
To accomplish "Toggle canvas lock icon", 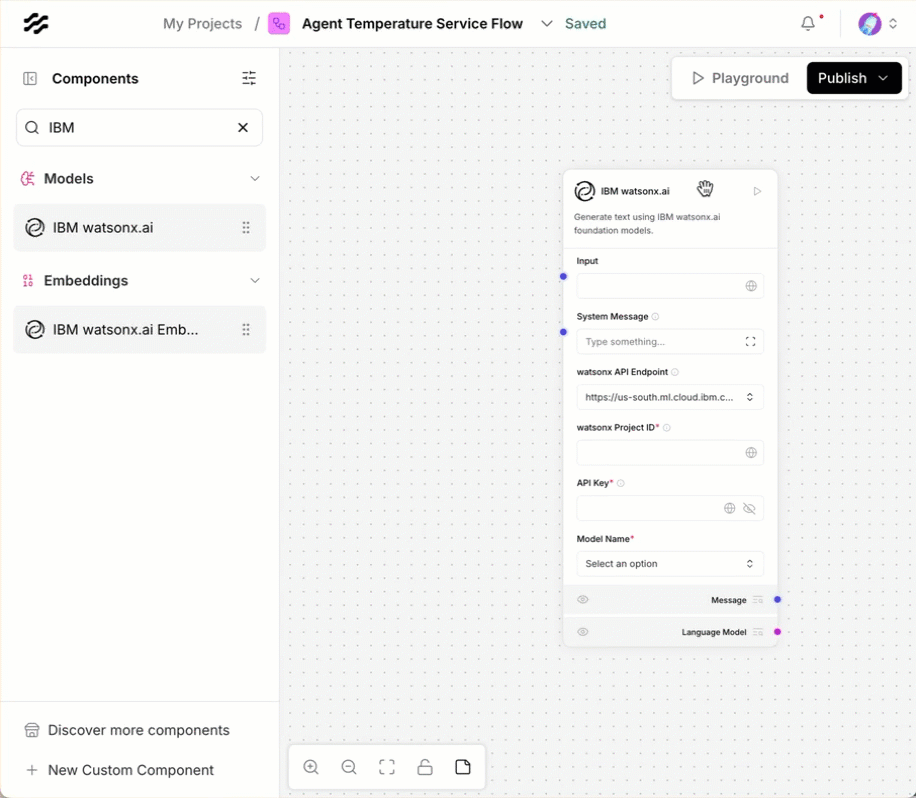I will pos(425,767).
